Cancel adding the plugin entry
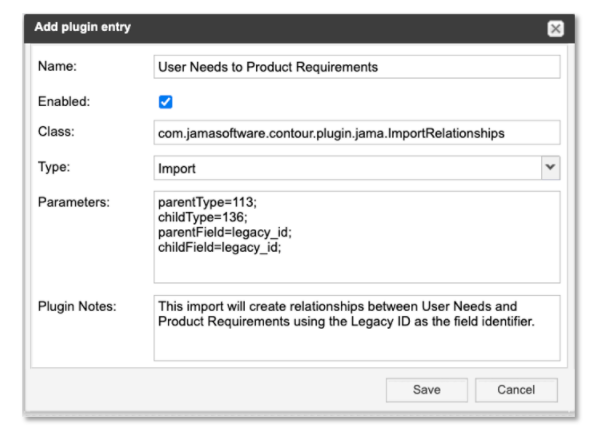 pos(516,390)
